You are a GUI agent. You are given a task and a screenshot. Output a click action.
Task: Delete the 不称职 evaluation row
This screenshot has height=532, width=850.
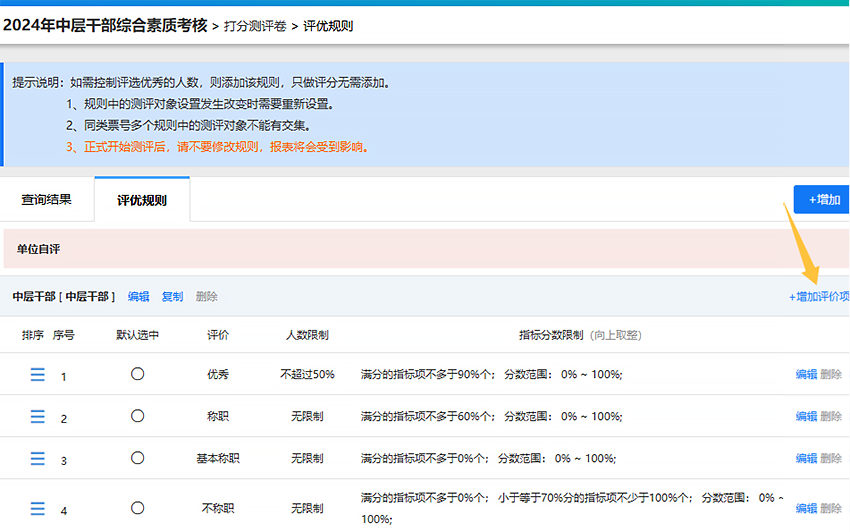831,509
